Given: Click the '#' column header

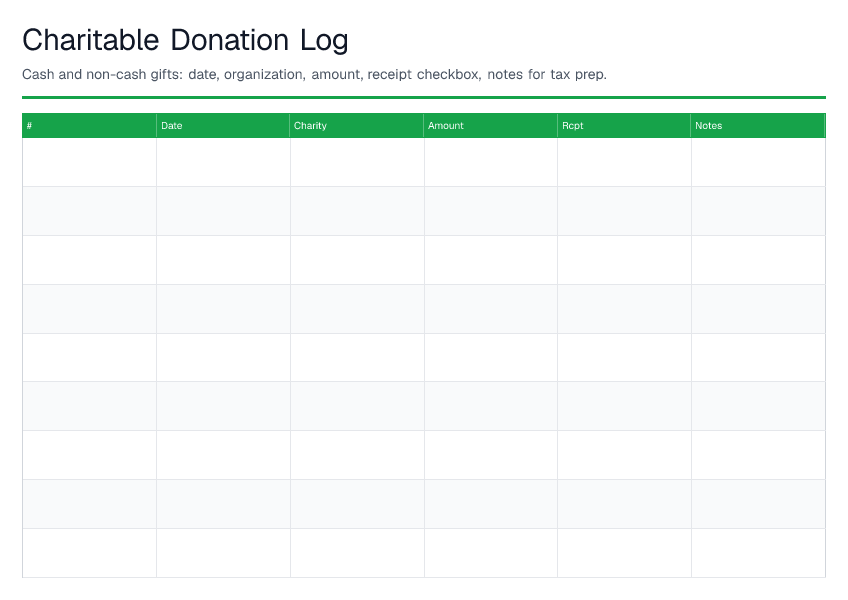Looking at the screenshot, I should point(89,126).
